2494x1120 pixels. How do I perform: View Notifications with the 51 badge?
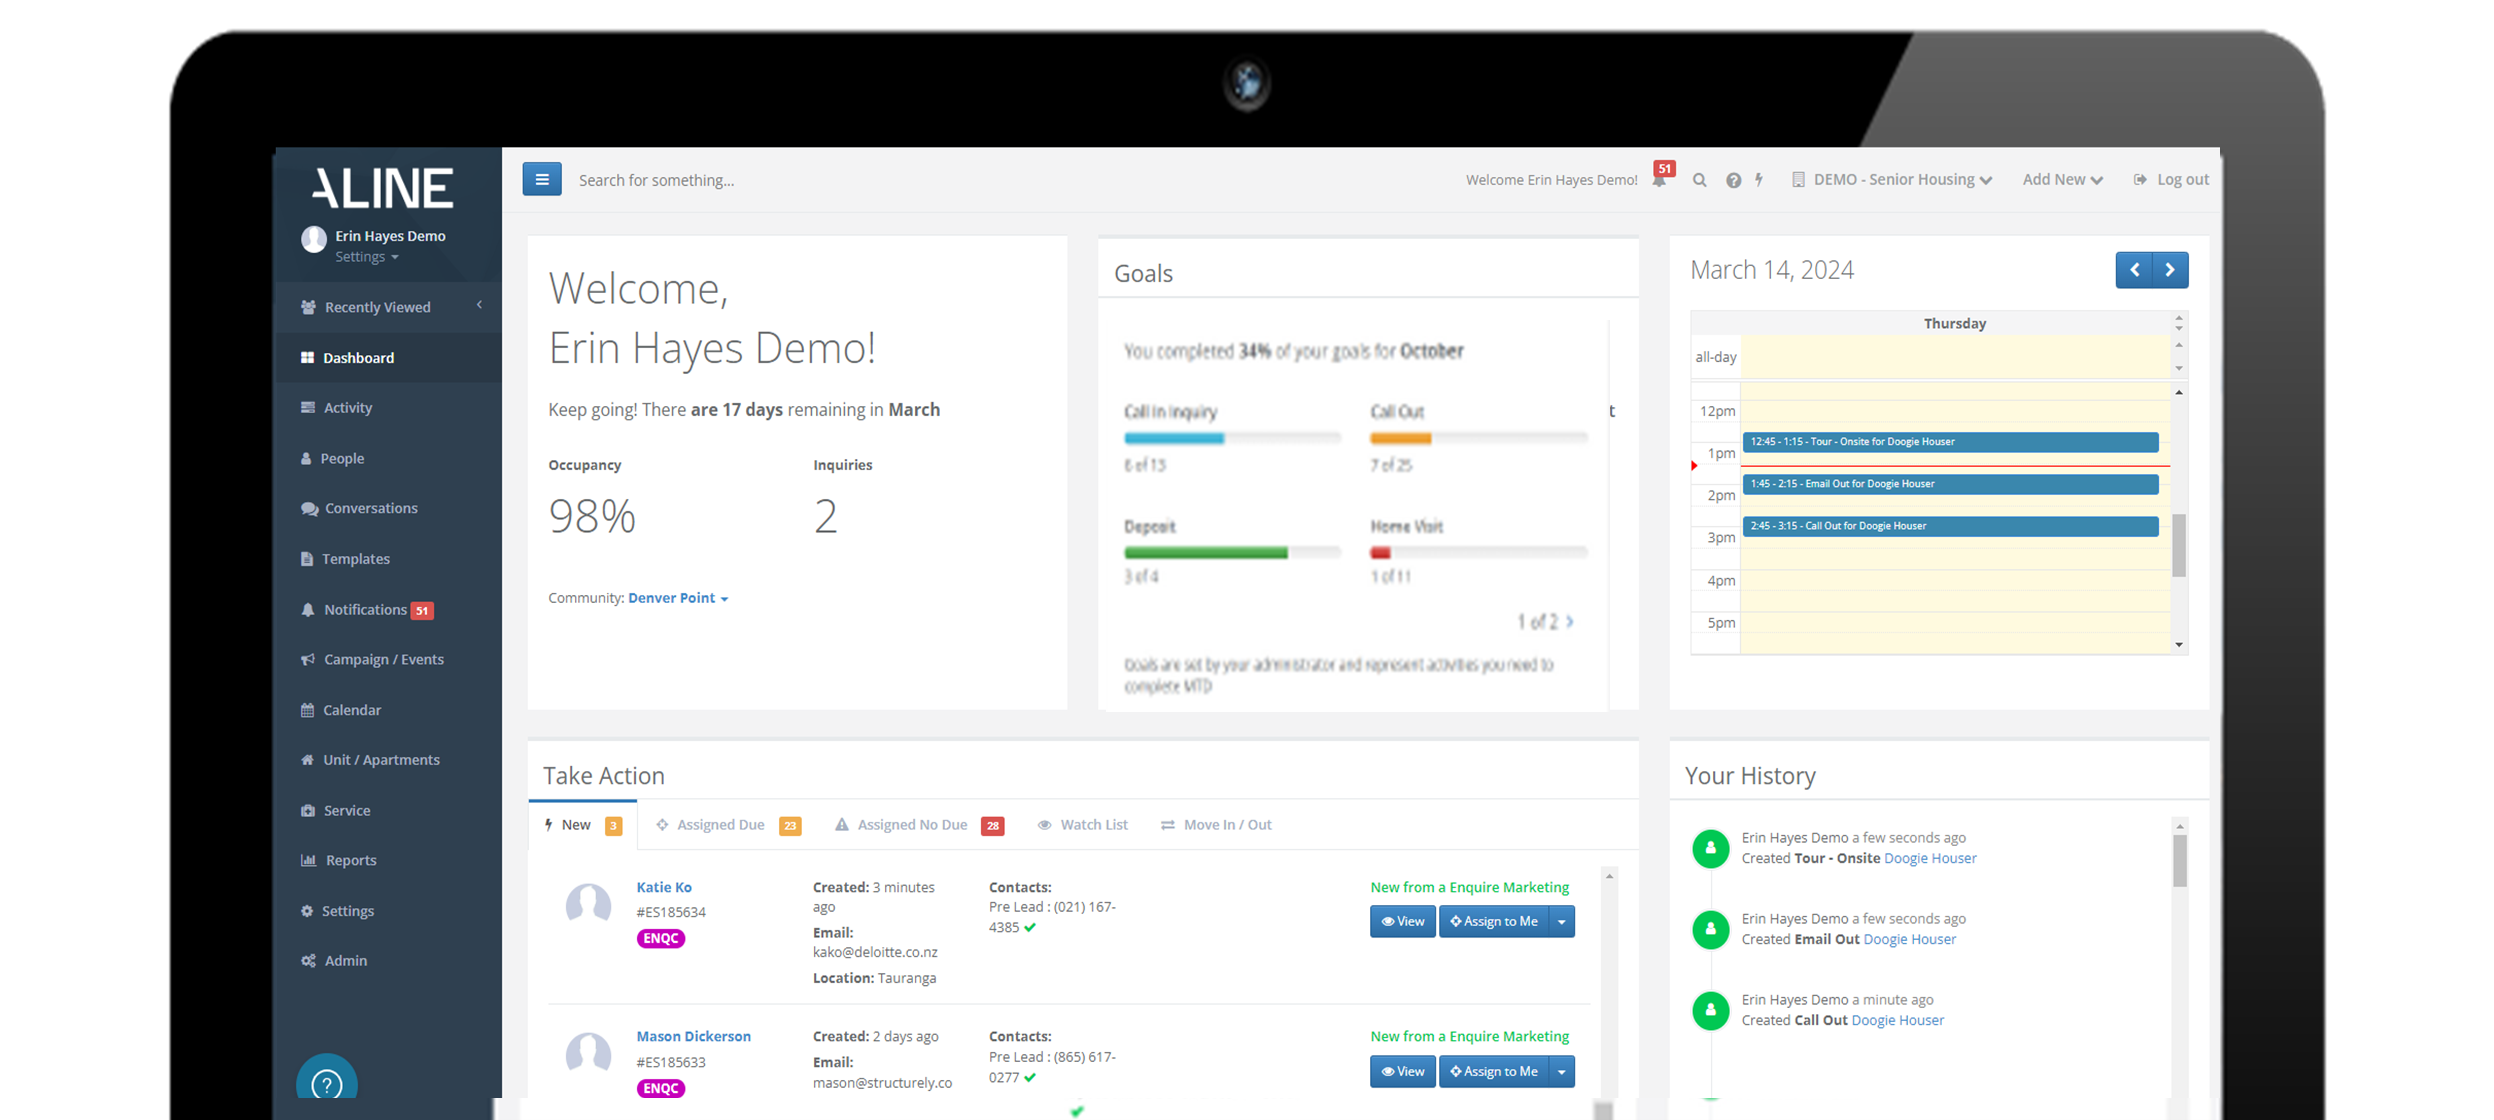(x=365, y=609)
